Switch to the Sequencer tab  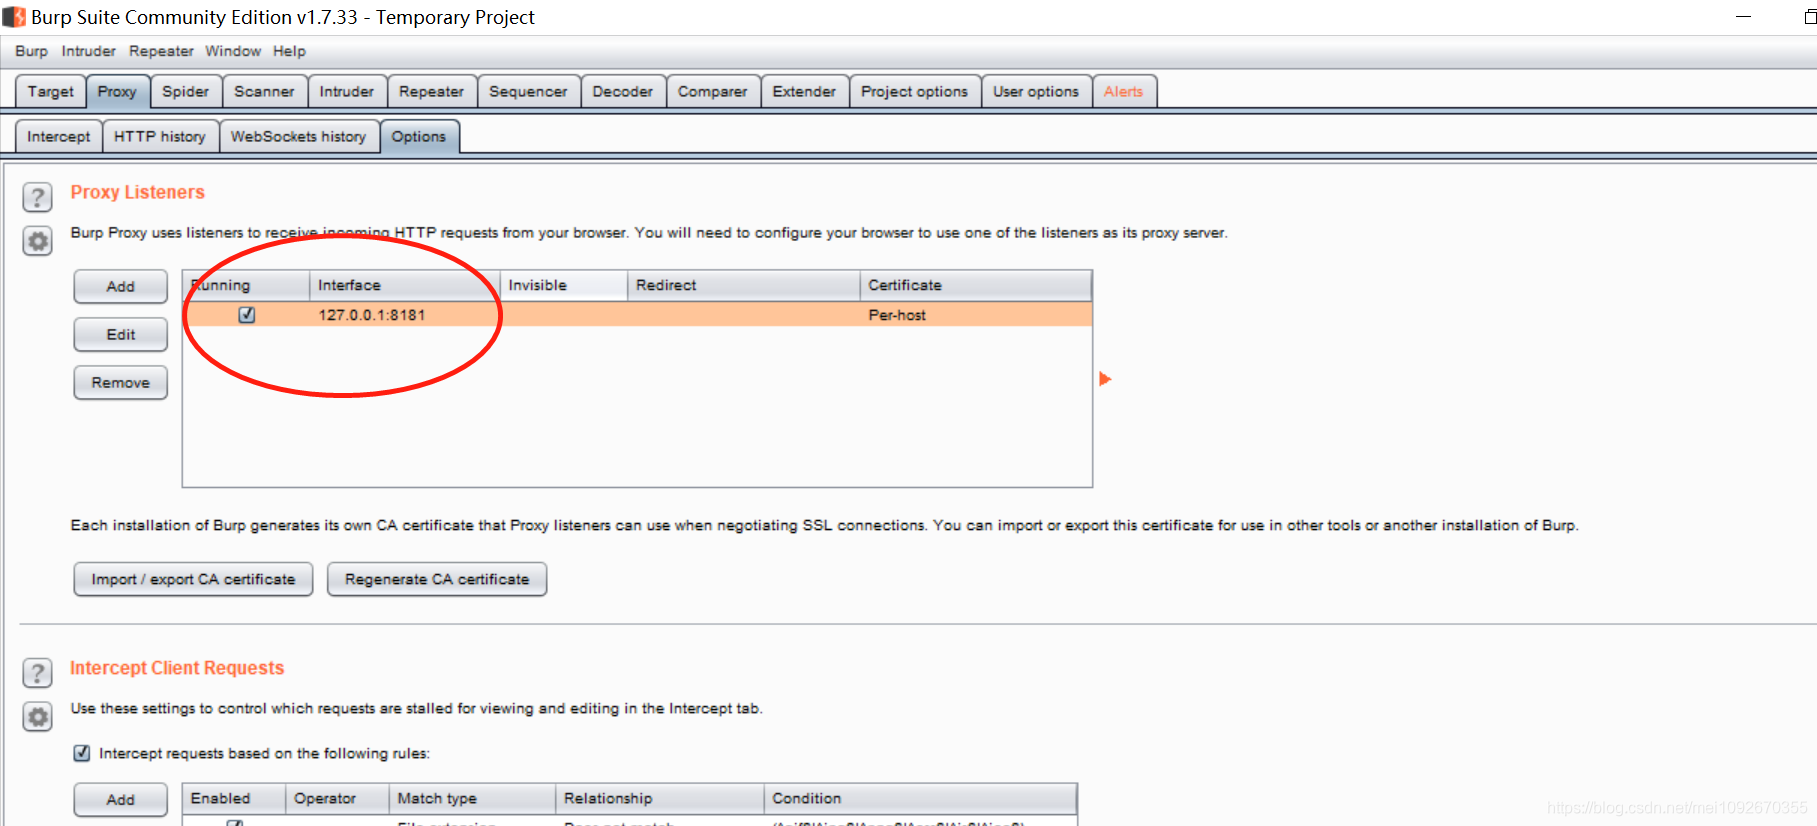click(528, 91)
